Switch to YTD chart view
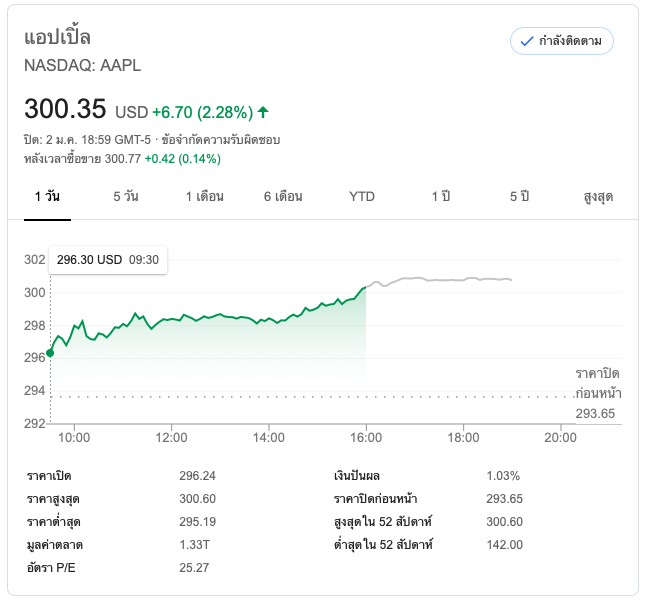 [362, 196]
